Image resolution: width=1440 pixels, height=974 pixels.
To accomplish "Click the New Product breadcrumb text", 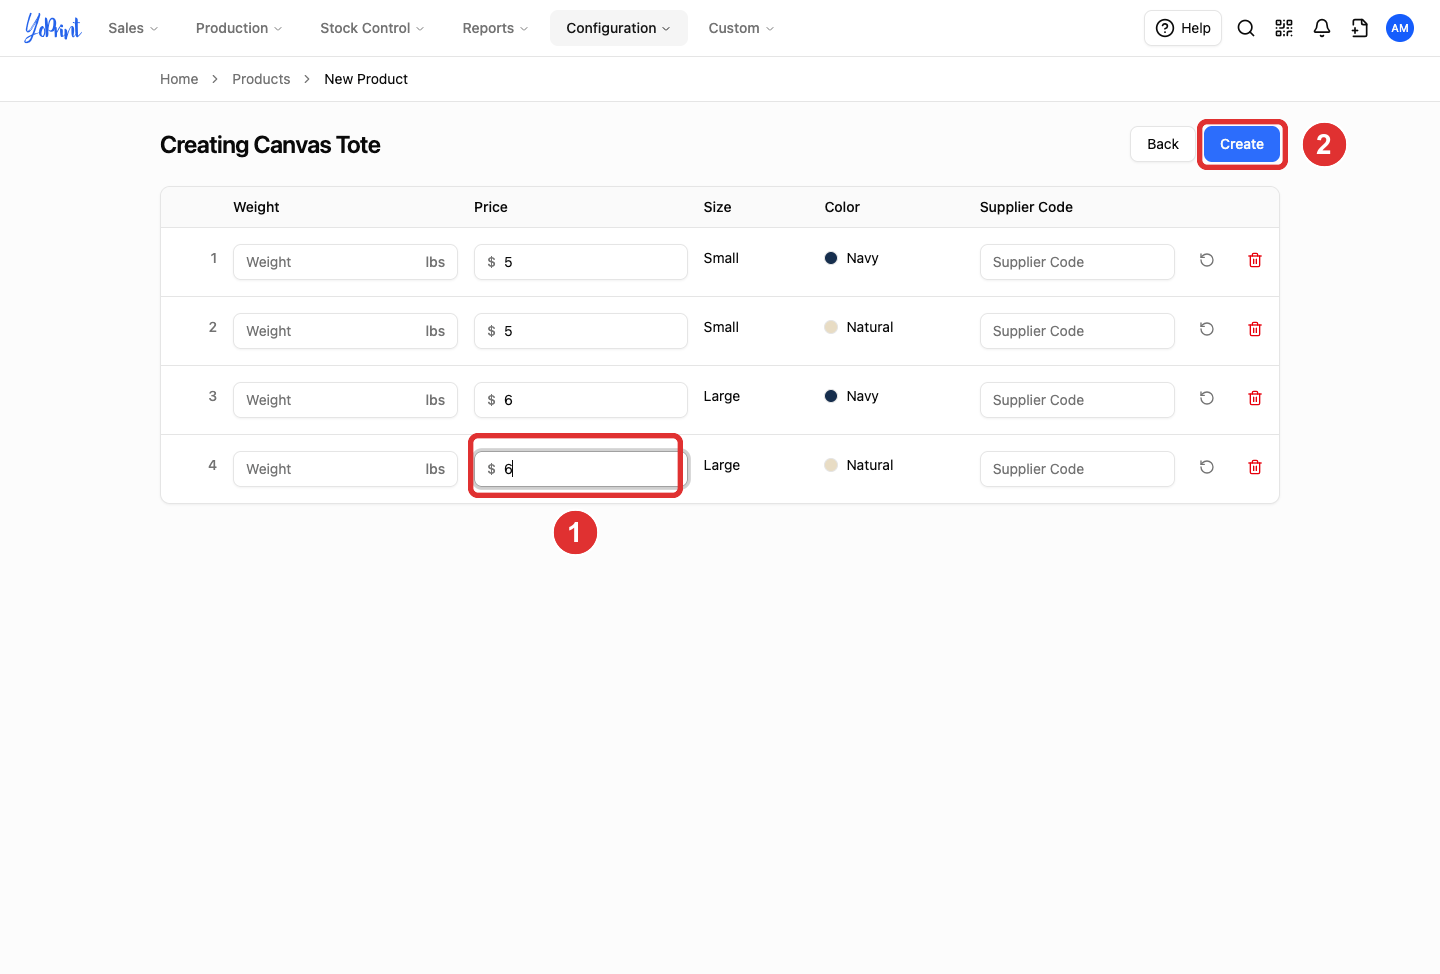I will (366, 79).
